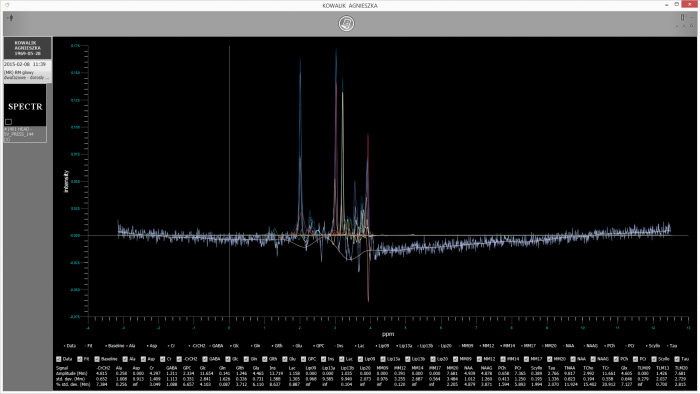Open the KOWALIK AGNIESZKA patient header

coord(27,48)
